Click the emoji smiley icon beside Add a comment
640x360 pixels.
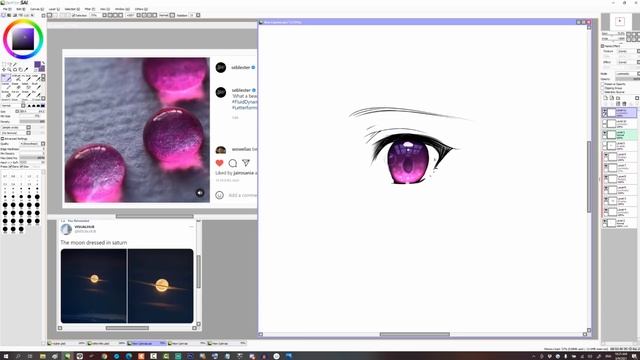click(x=220, y=195)
